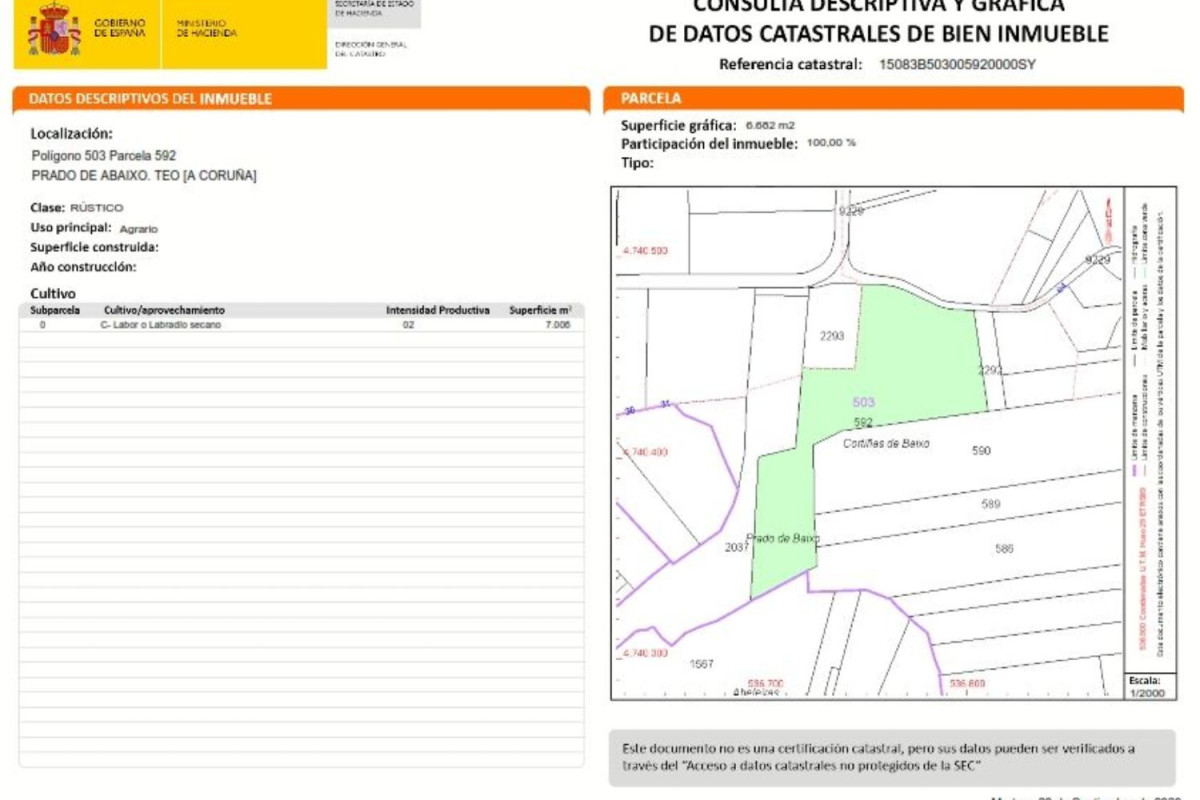Click parcel 590 on the map
Viewport: 1200px width, 800px height.
click(x=981, y=451)
